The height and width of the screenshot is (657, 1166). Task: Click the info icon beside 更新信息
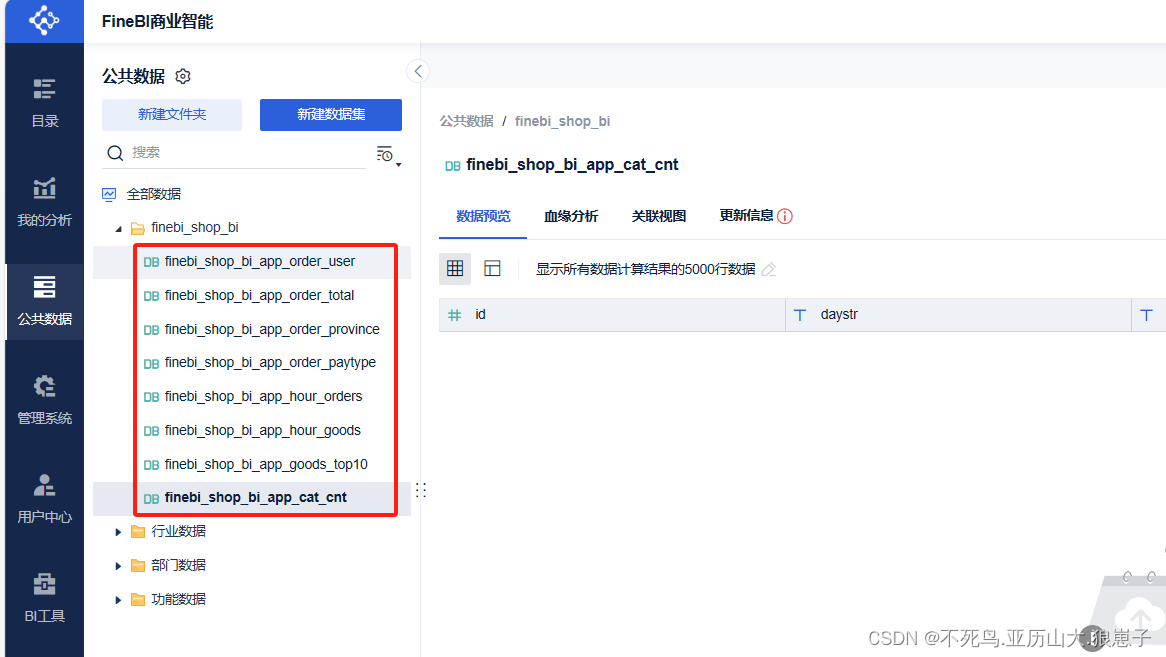[785, 216]
